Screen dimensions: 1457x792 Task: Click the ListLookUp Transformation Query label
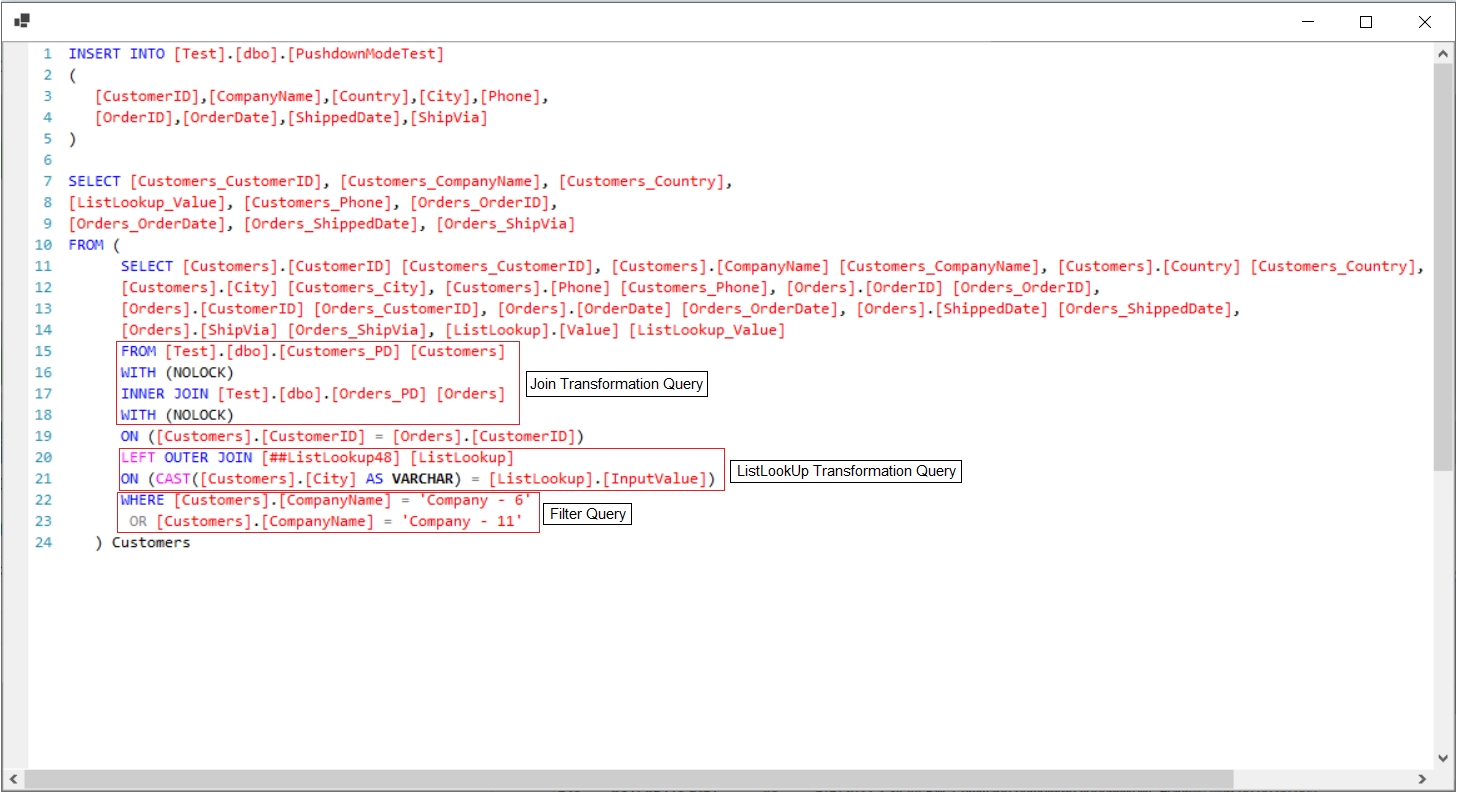pos(846,471)
